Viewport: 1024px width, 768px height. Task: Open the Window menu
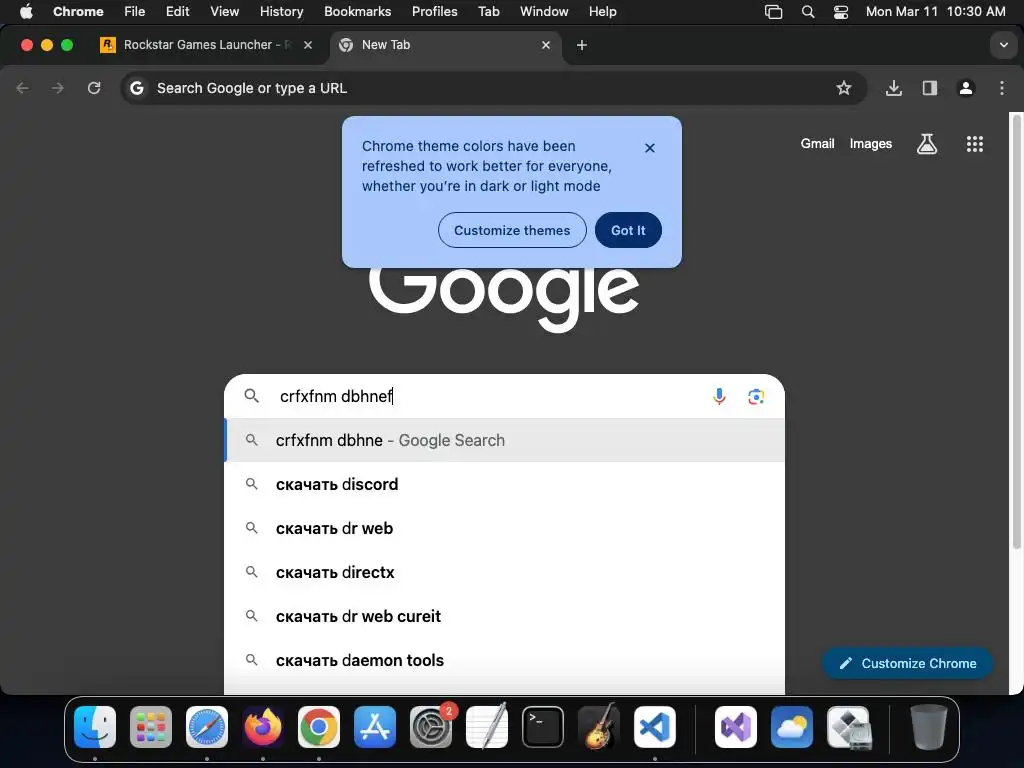point(544,12)
